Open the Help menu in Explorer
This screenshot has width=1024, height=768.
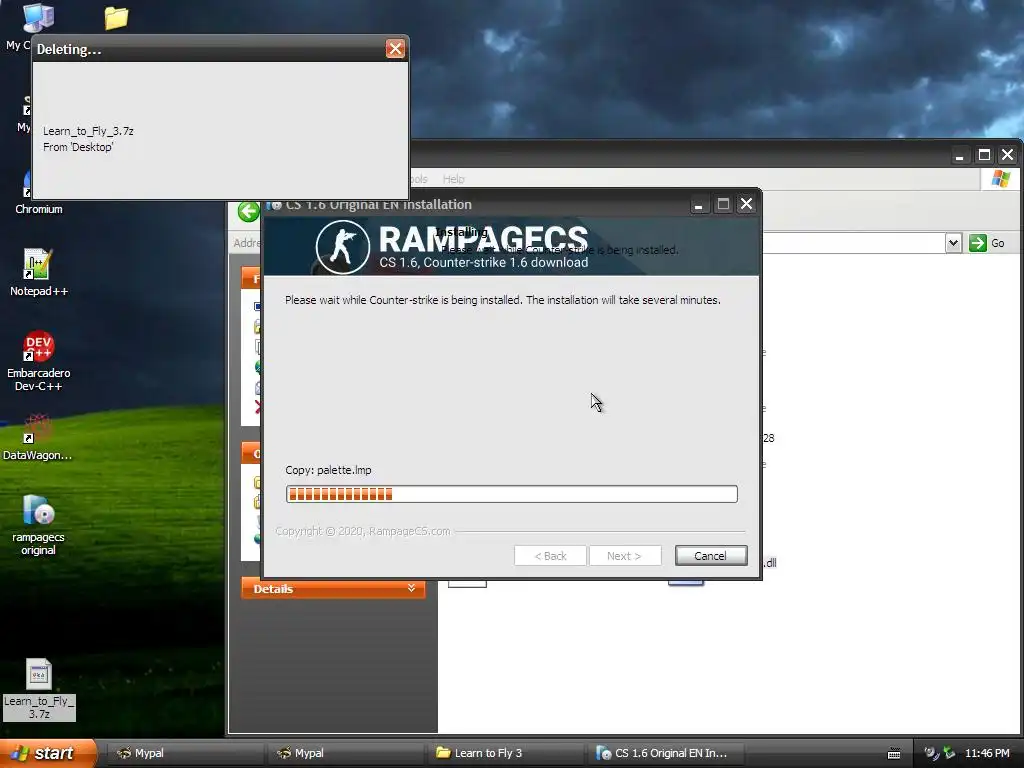pyautogui.click(x=453, y=179)
